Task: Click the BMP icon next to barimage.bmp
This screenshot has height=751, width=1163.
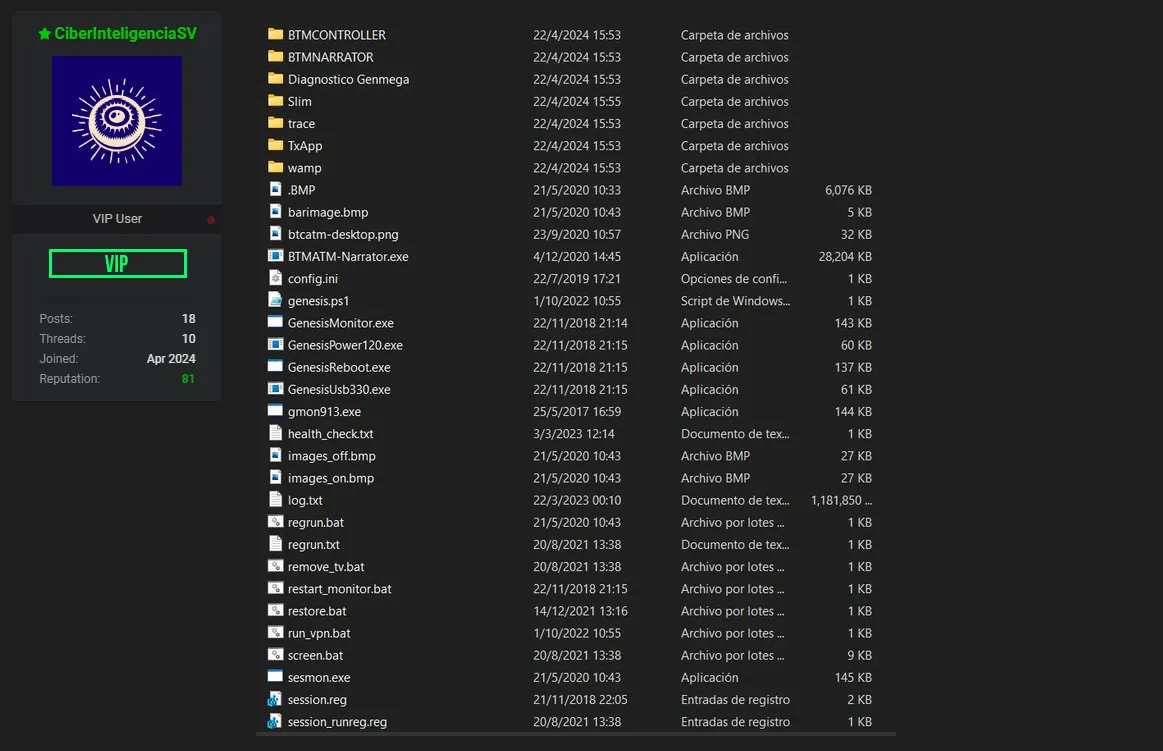Action: click(276, 212)
